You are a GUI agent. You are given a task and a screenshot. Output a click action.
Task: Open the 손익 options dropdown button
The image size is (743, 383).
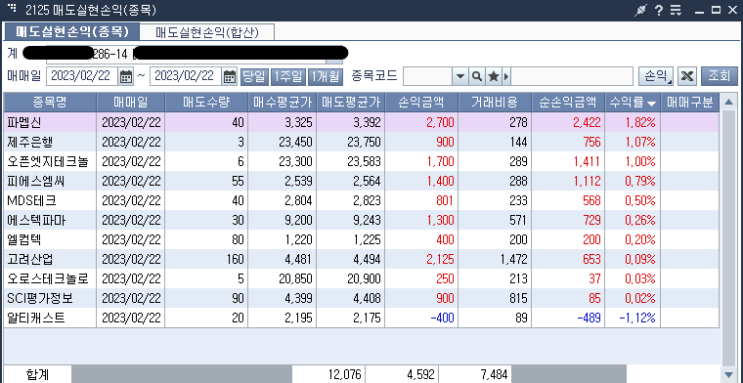pyautogui.click(x=656, y=76)
